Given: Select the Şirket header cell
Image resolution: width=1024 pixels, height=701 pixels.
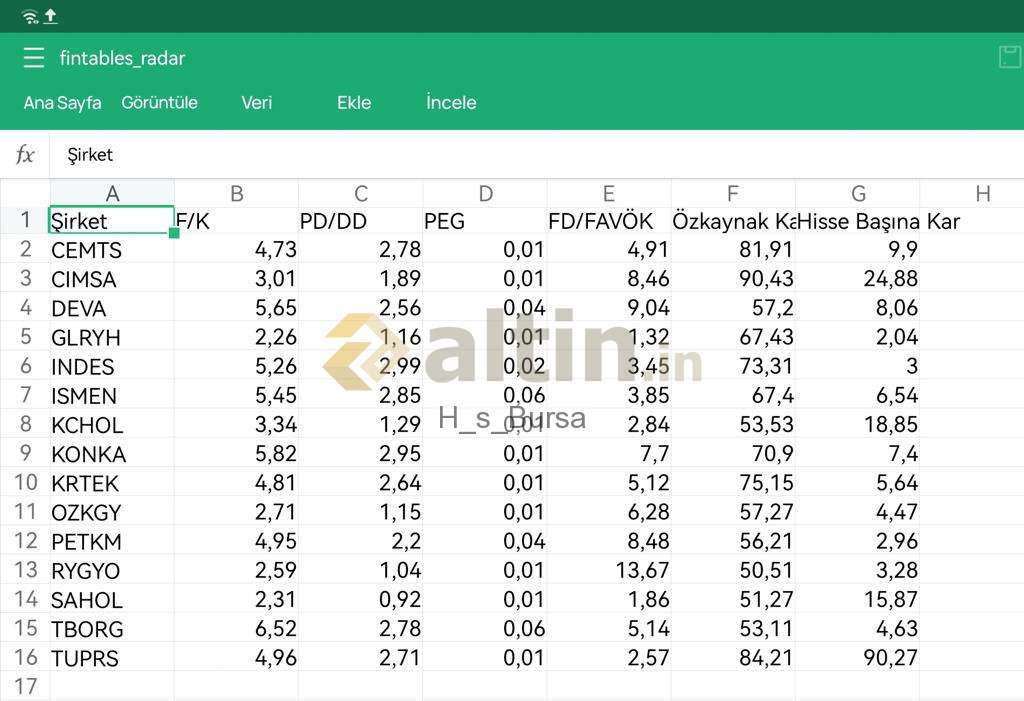Looking at the screenshot, I should pos(112,221).
